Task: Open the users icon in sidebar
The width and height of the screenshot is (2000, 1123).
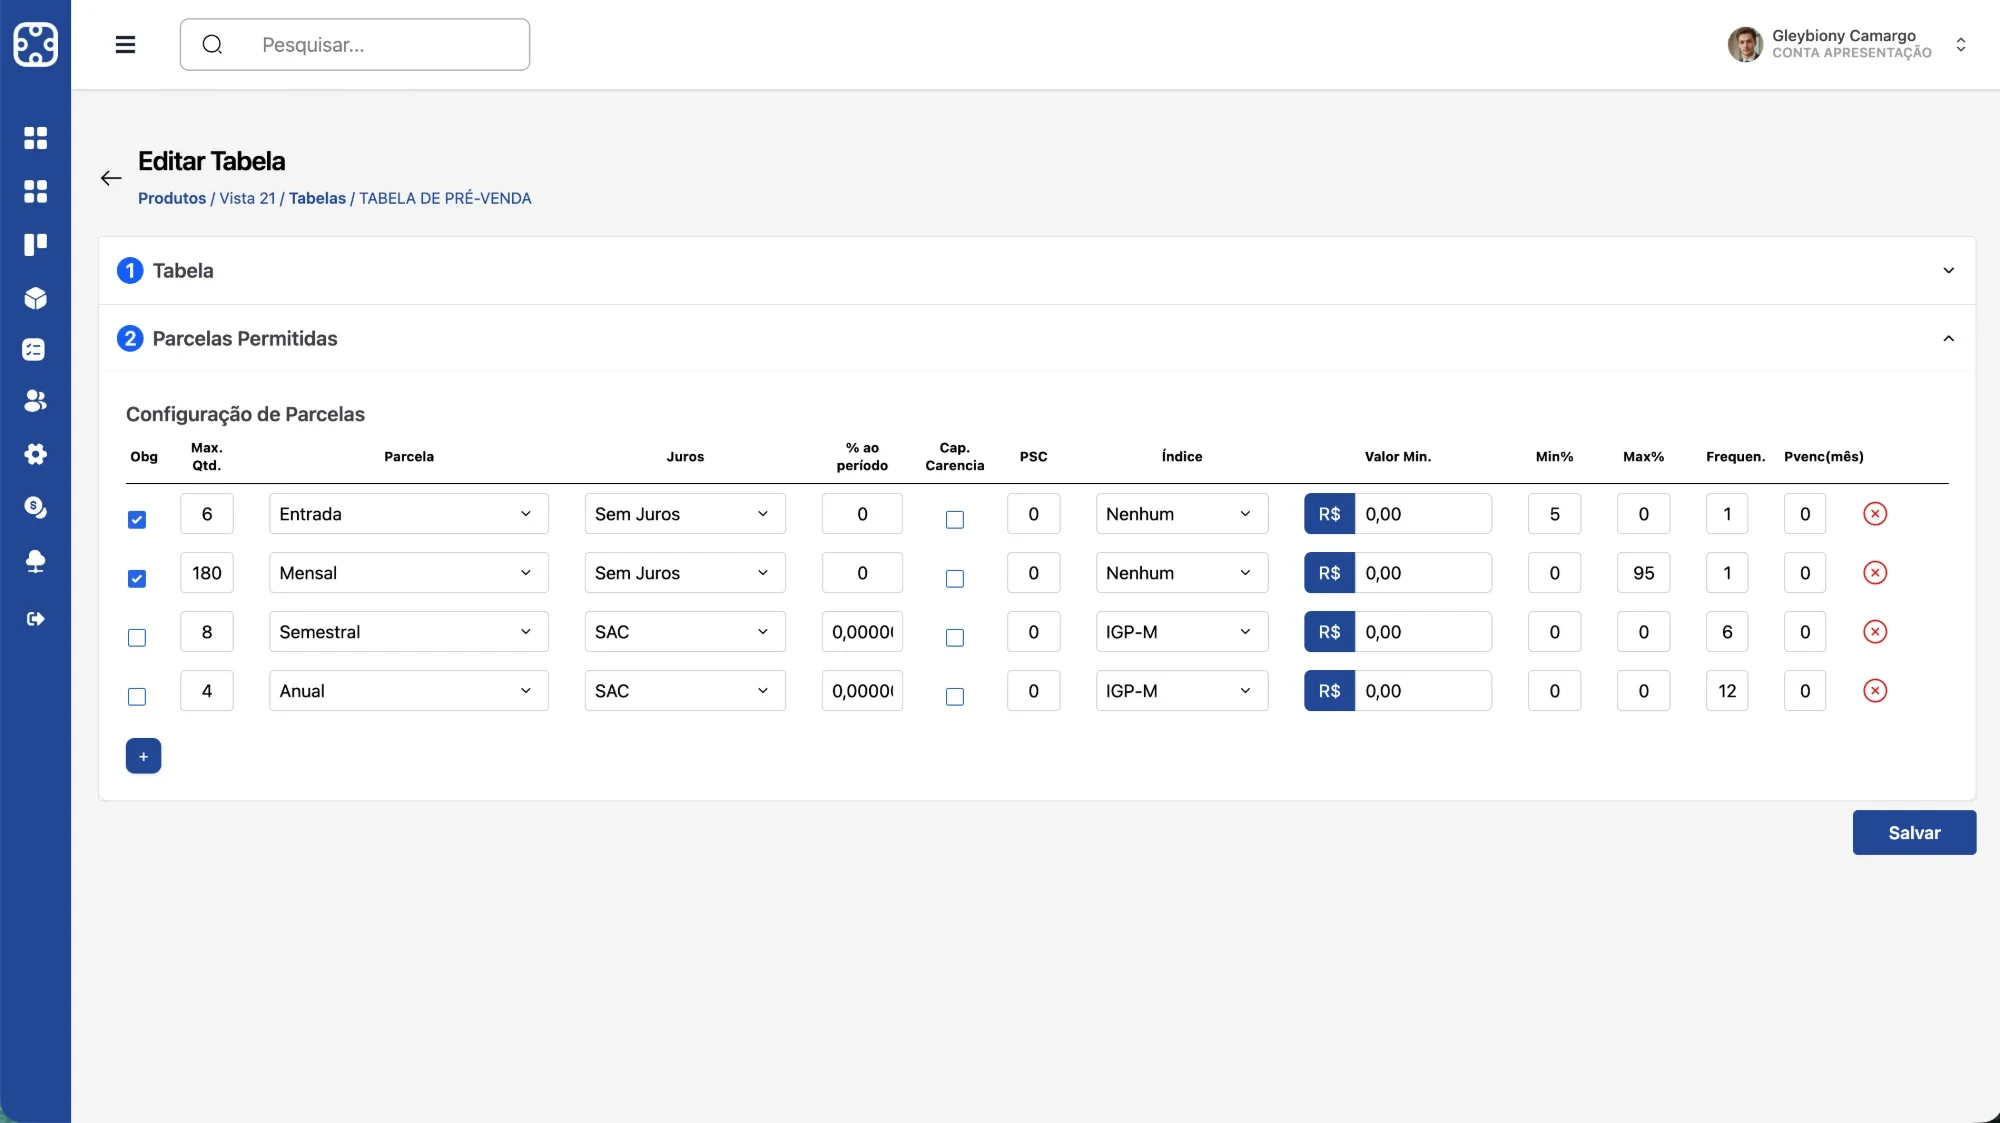Action: (36, 401)
